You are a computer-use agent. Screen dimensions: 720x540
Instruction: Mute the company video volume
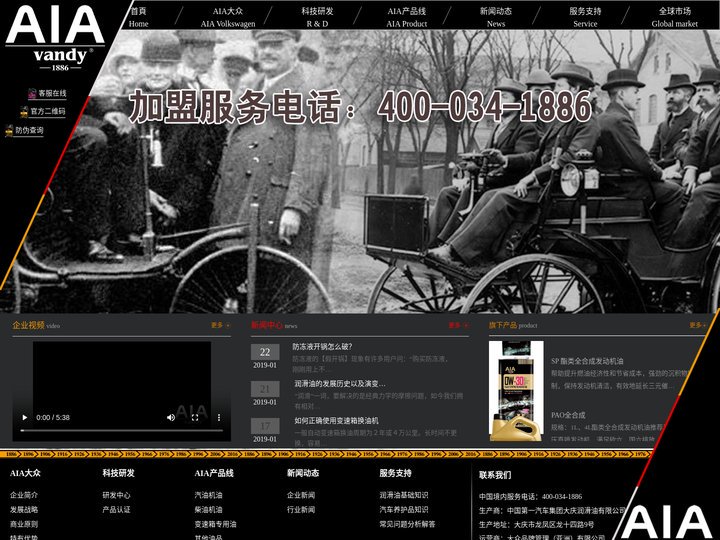tap(171, 417)
